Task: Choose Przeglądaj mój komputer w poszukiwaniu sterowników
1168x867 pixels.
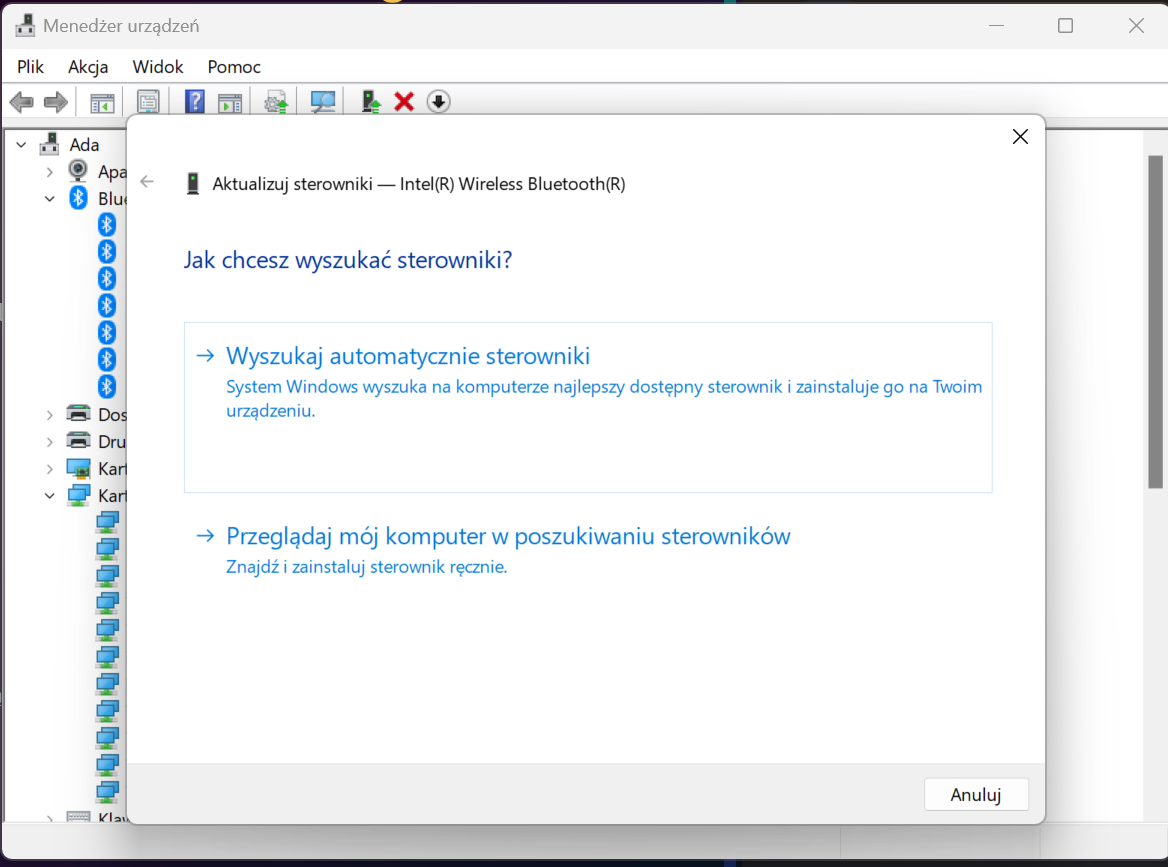Action: coord(508,536)
